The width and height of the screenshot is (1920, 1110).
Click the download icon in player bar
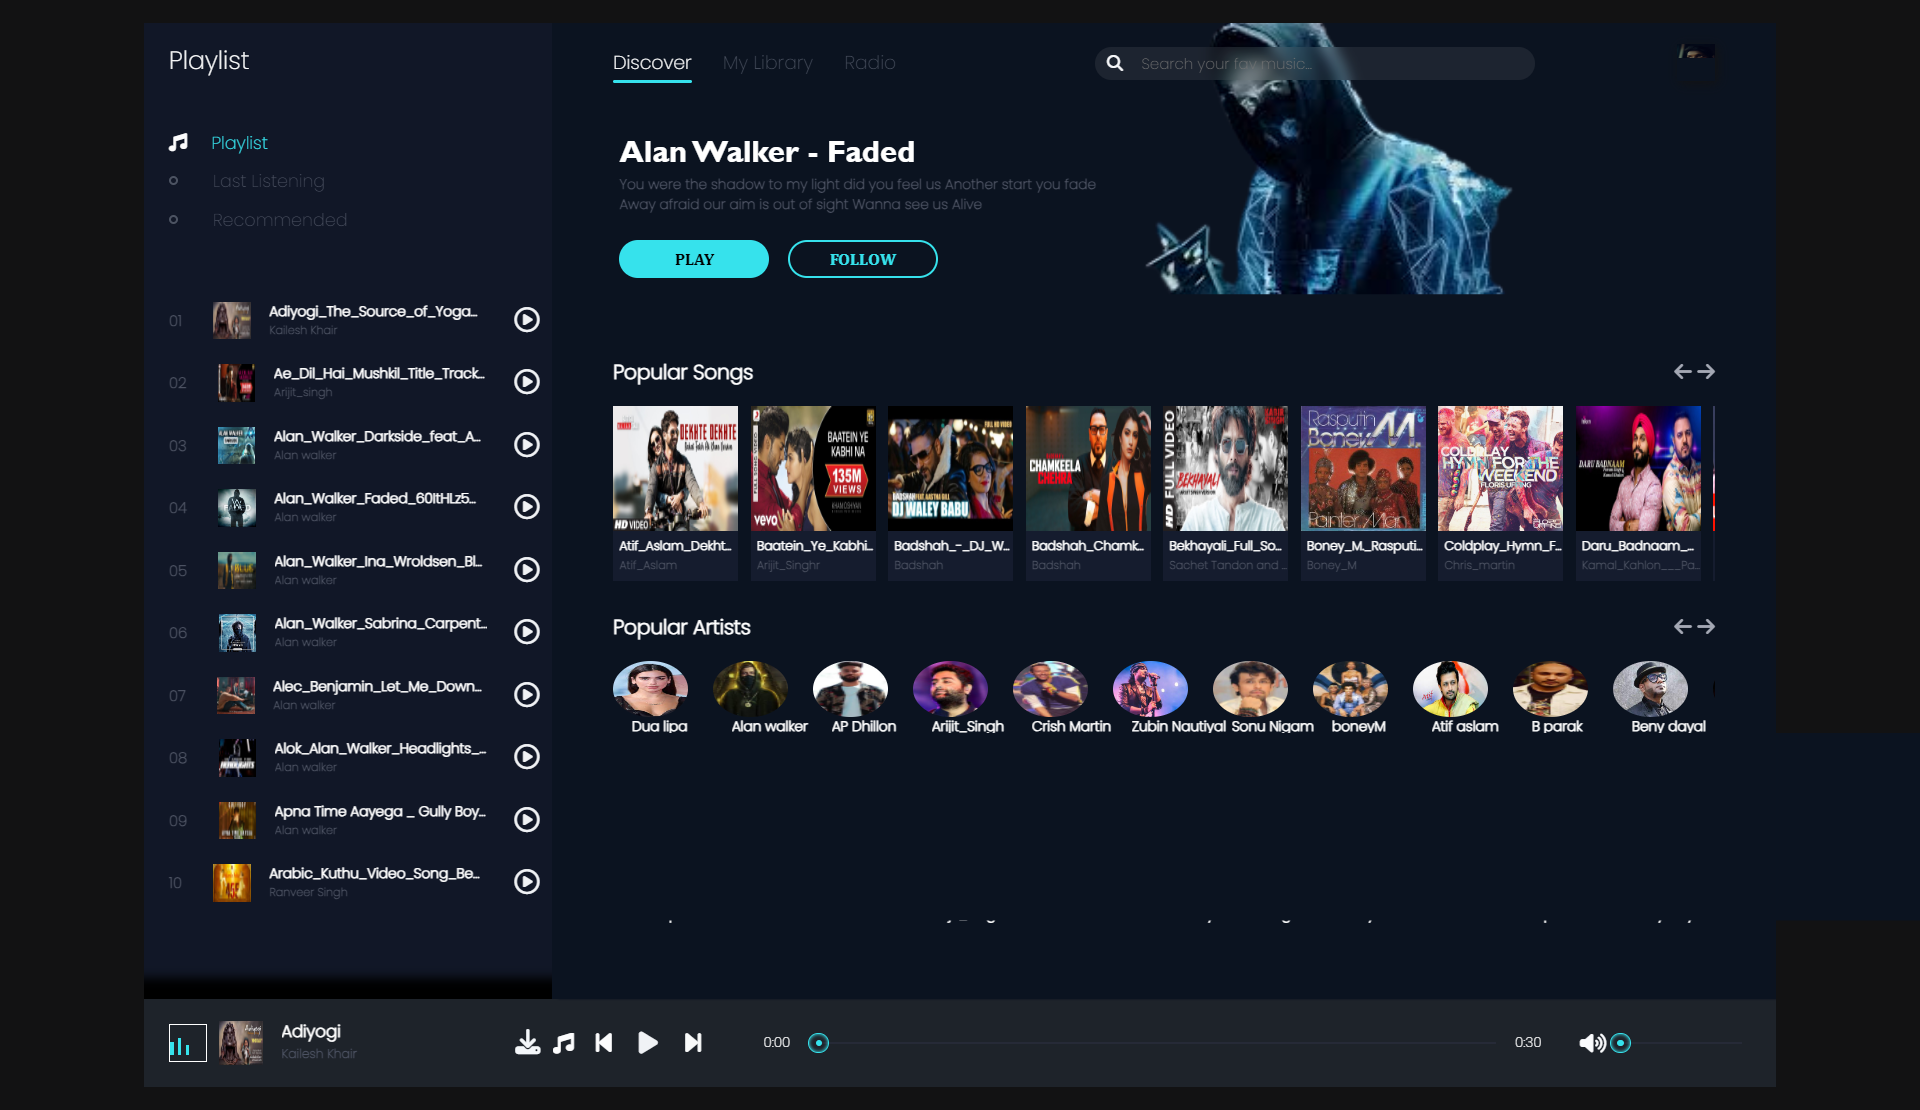pos(527,1043)
